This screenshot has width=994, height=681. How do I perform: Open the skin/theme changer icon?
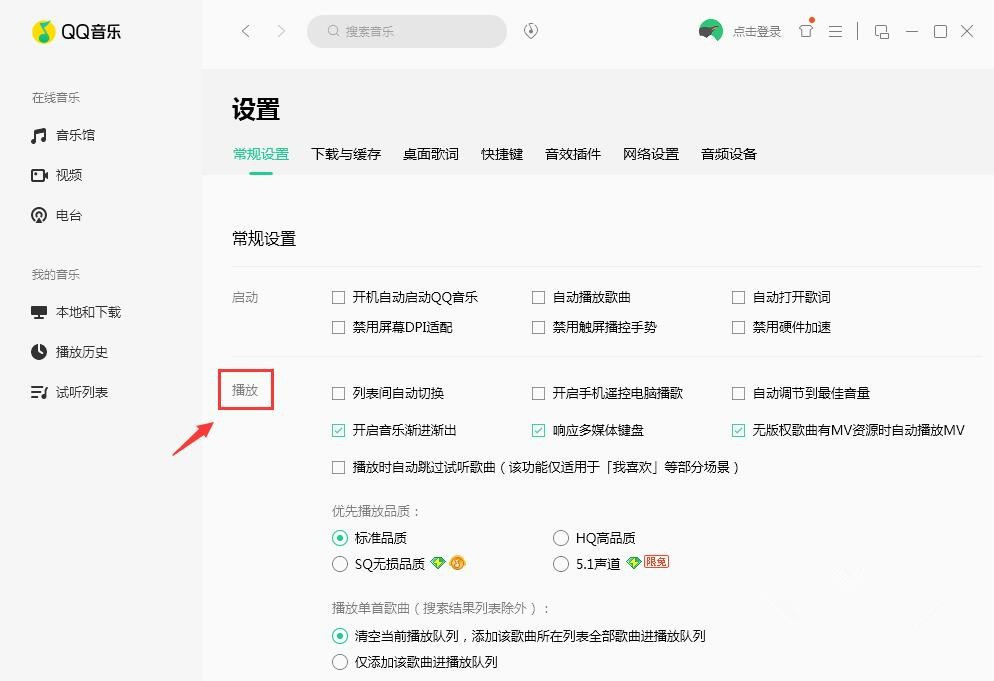tap(805, 31)
